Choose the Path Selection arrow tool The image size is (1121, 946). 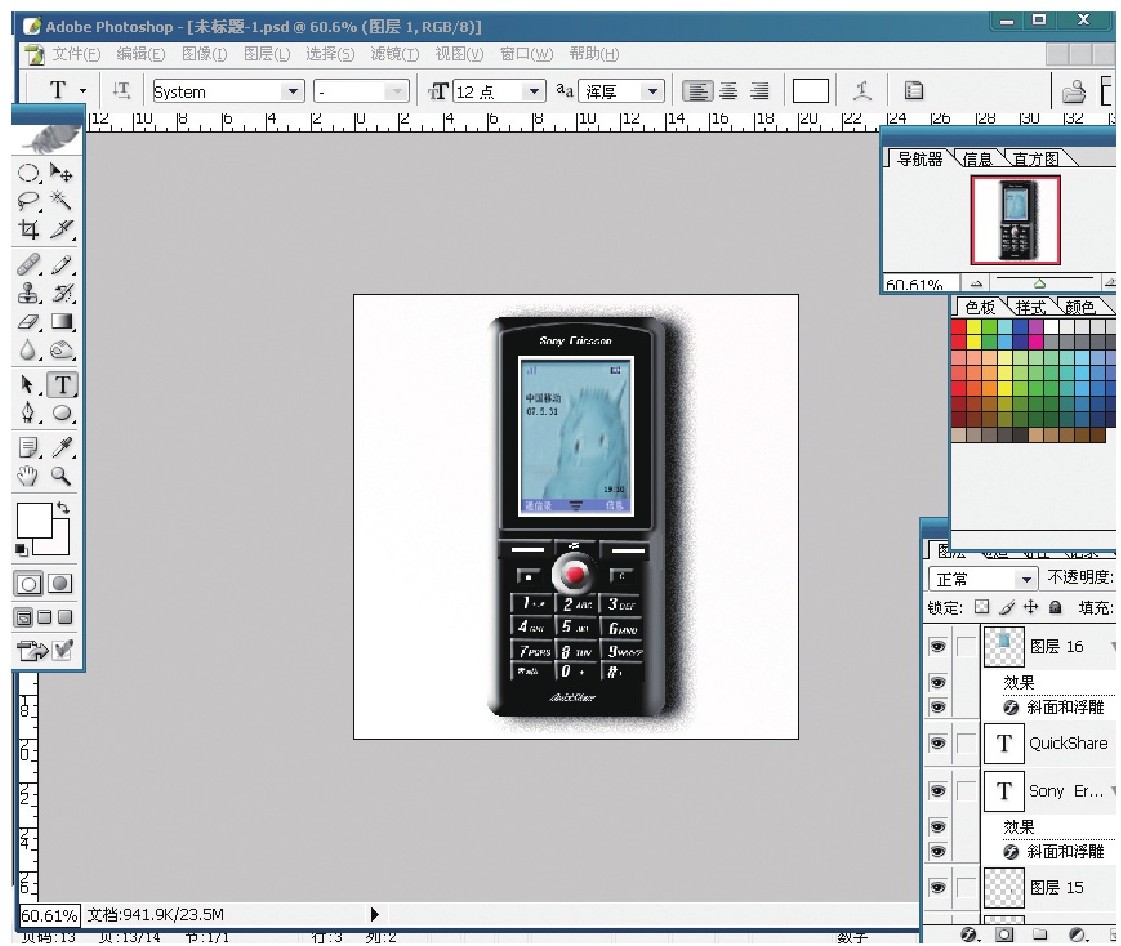(29, 385)
